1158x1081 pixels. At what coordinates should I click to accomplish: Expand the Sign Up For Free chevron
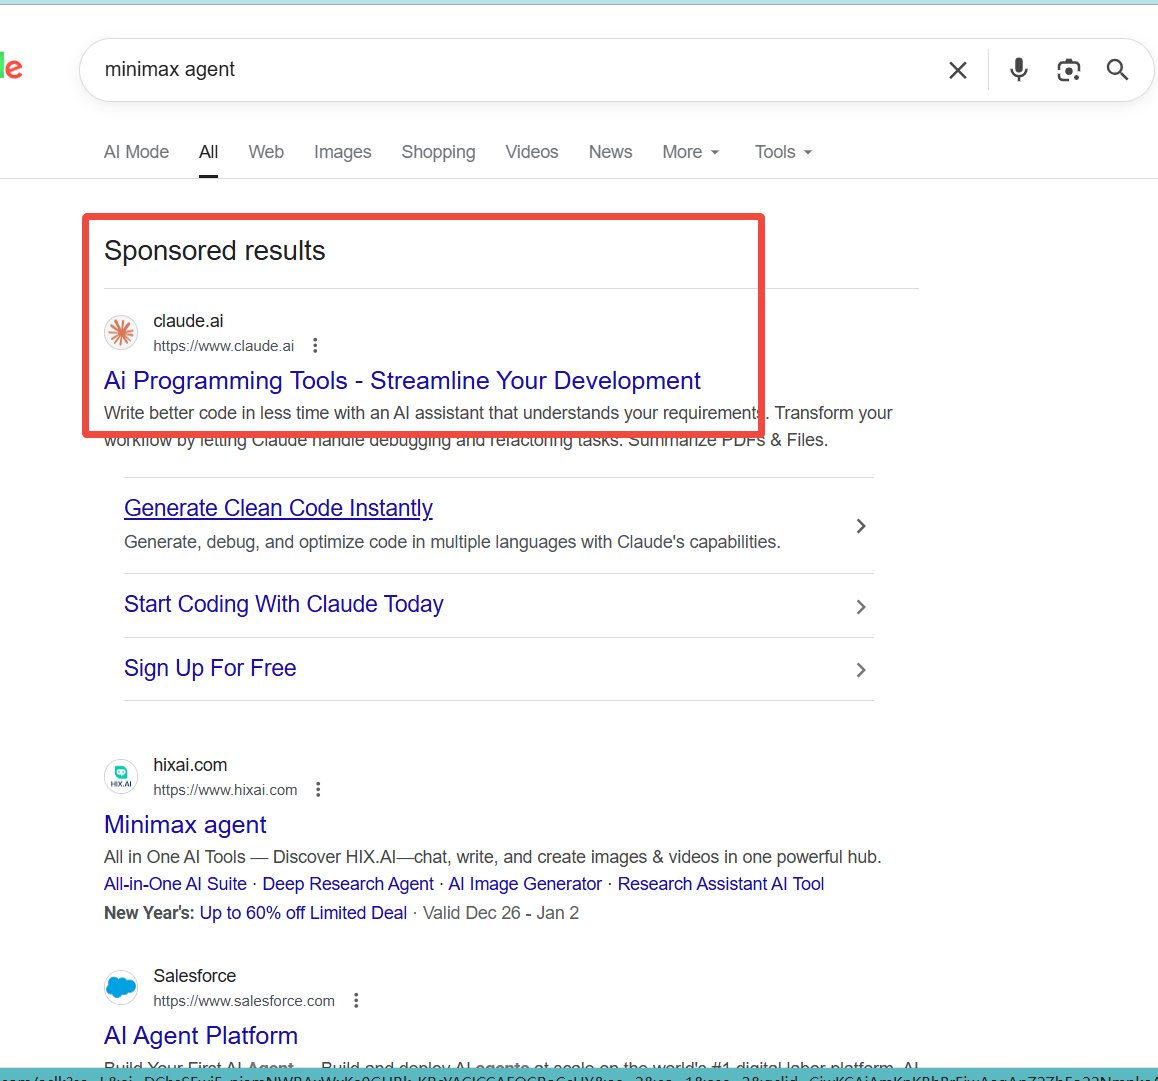tap(860, 670)
